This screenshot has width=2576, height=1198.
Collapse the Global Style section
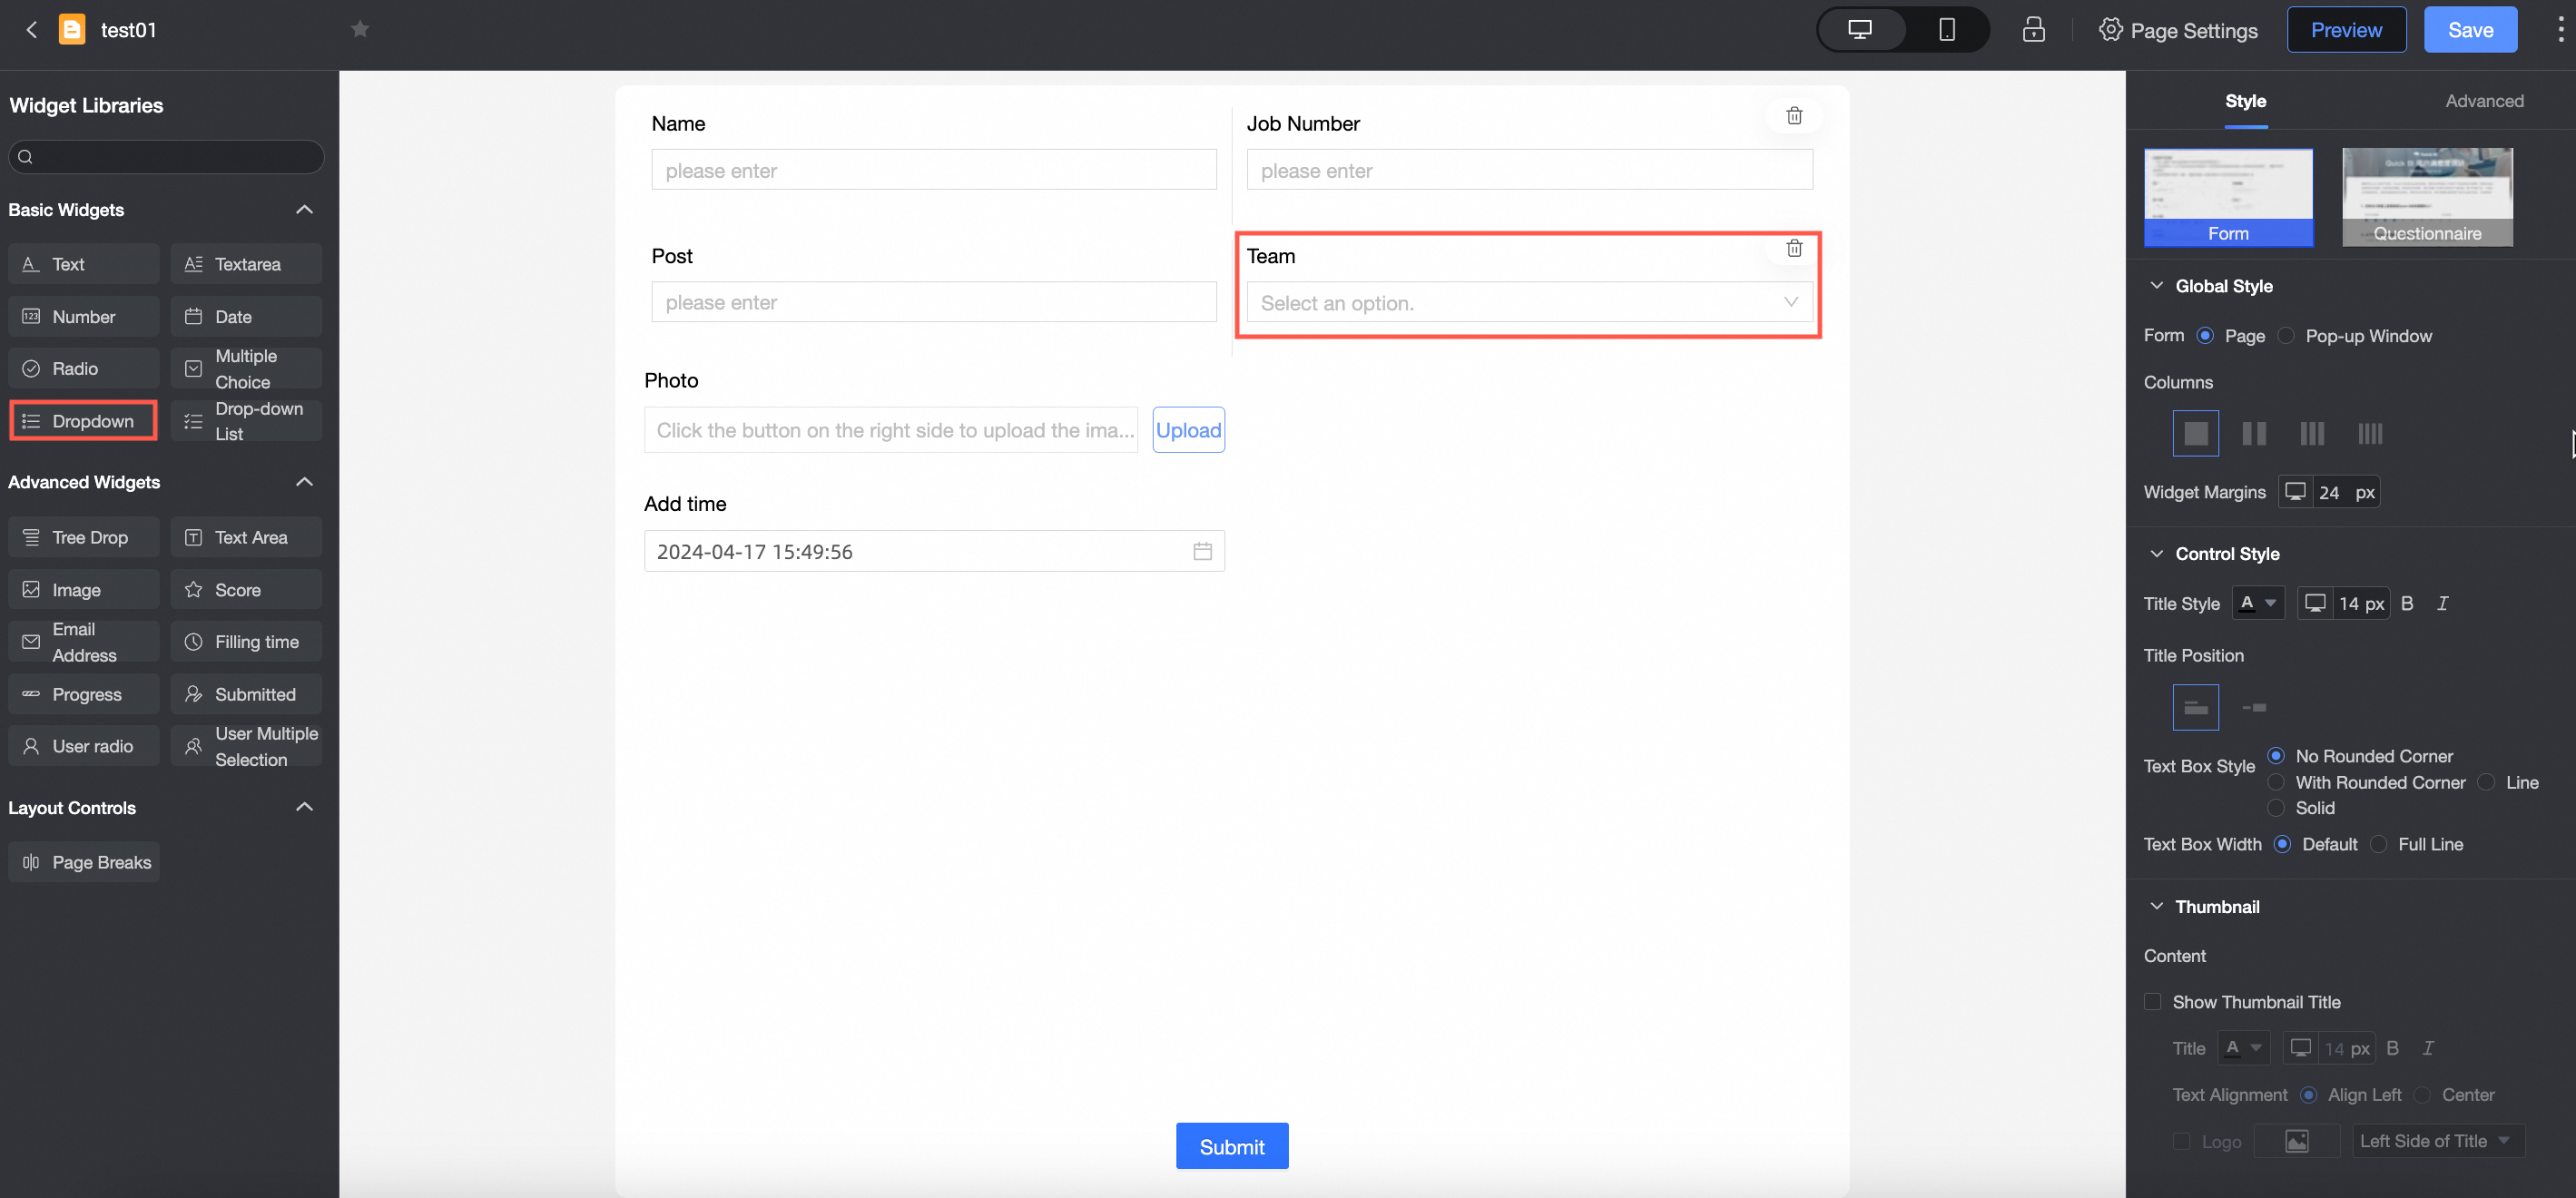point(2157,286)
